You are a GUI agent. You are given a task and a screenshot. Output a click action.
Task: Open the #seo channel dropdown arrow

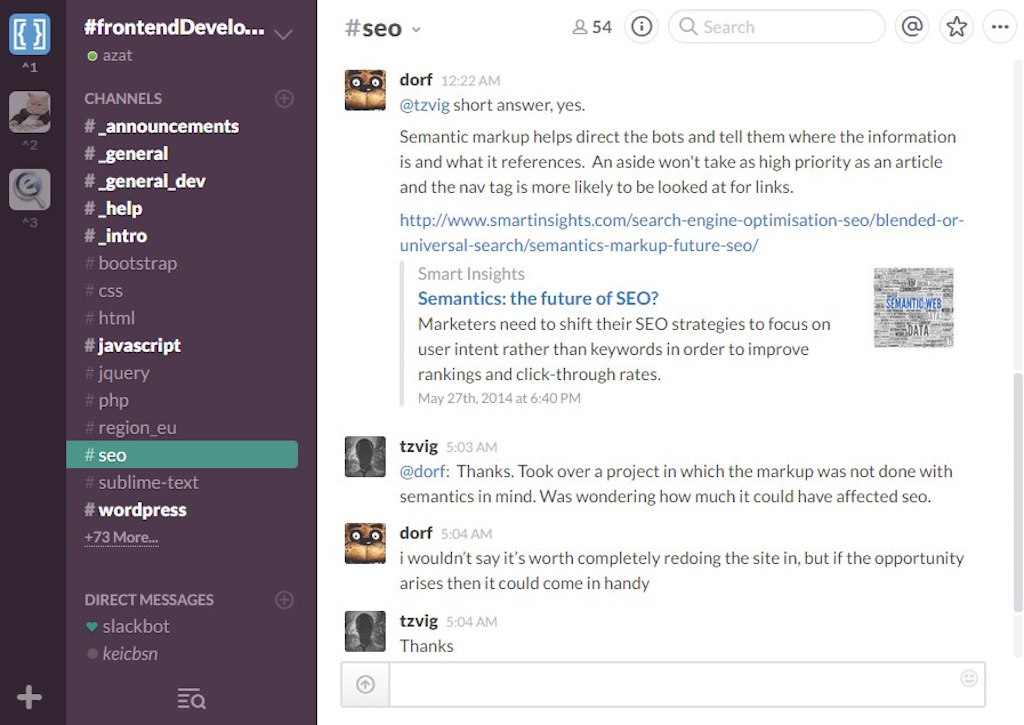(x=416, y=30)
